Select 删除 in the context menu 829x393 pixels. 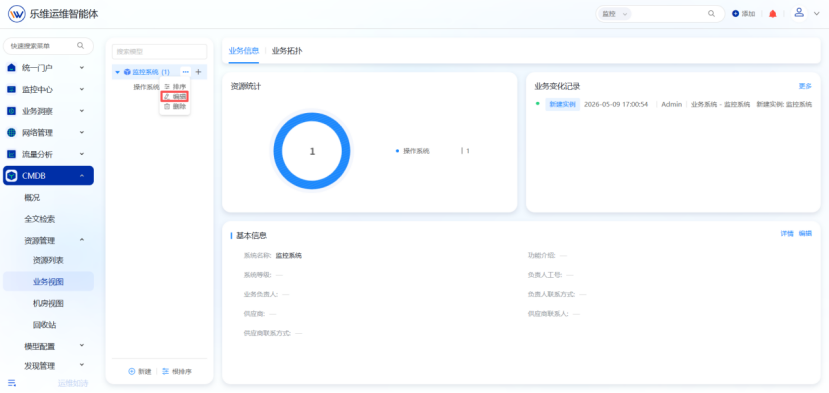174,106
